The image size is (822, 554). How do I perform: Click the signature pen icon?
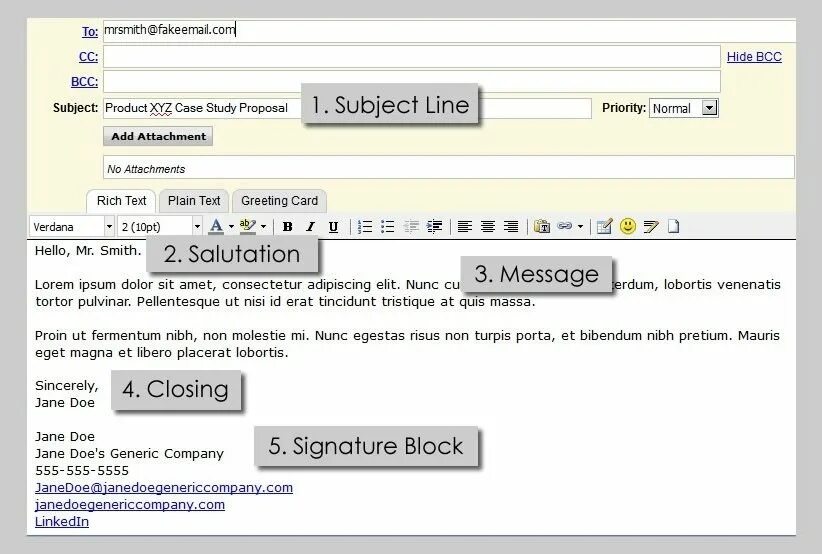coord(651,226)
